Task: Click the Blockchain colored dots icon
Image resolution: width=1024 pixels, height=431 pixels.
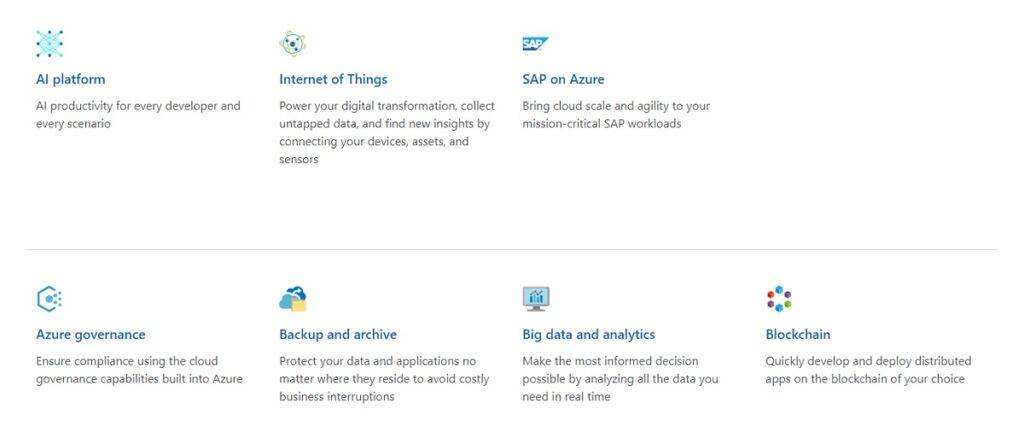Action: 779,298
